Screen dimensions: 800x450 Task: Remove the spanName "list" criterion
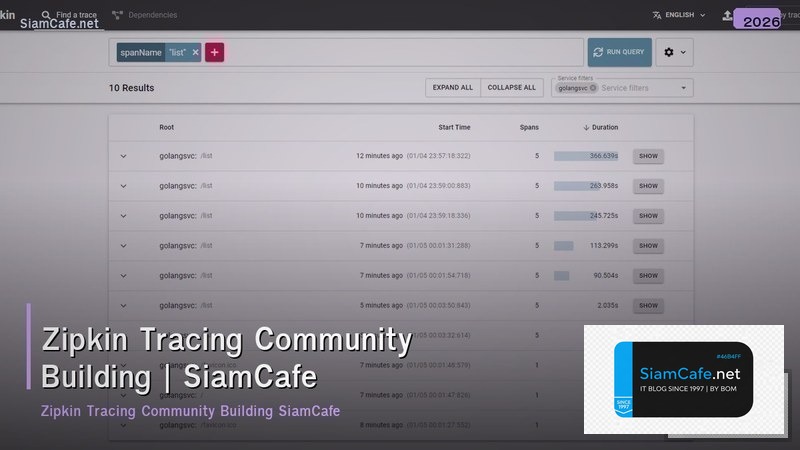click(195, 52)
